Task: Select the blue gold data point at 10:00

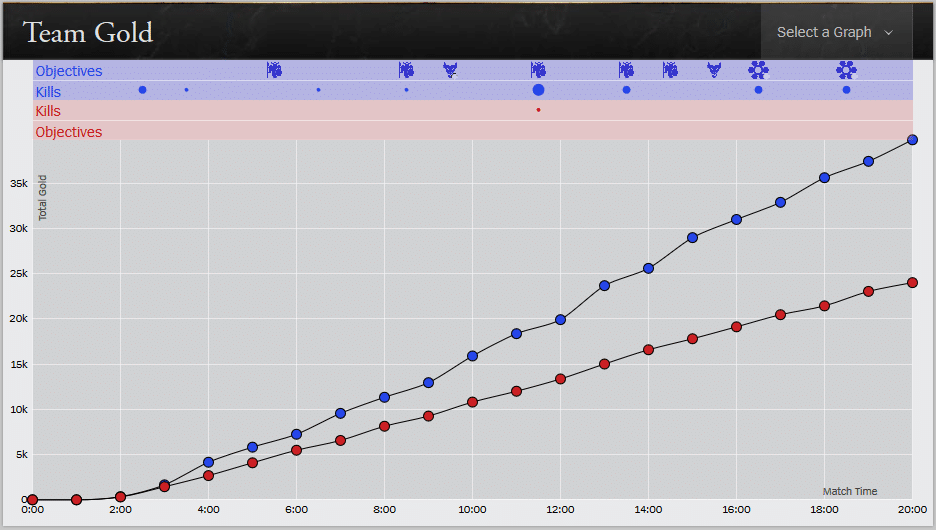Action: pyautogui.click(x=472, y=356)
